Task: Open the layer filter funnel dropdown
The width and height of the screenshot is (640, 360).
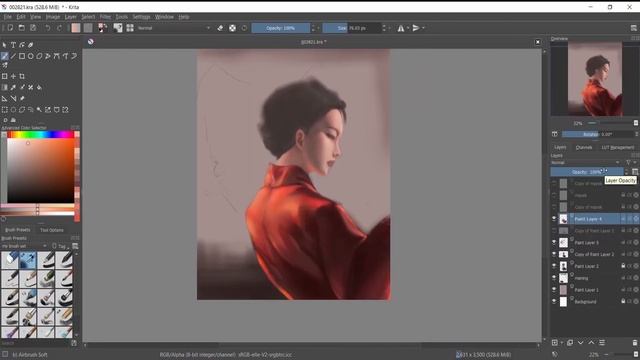Action: [630, 162]
